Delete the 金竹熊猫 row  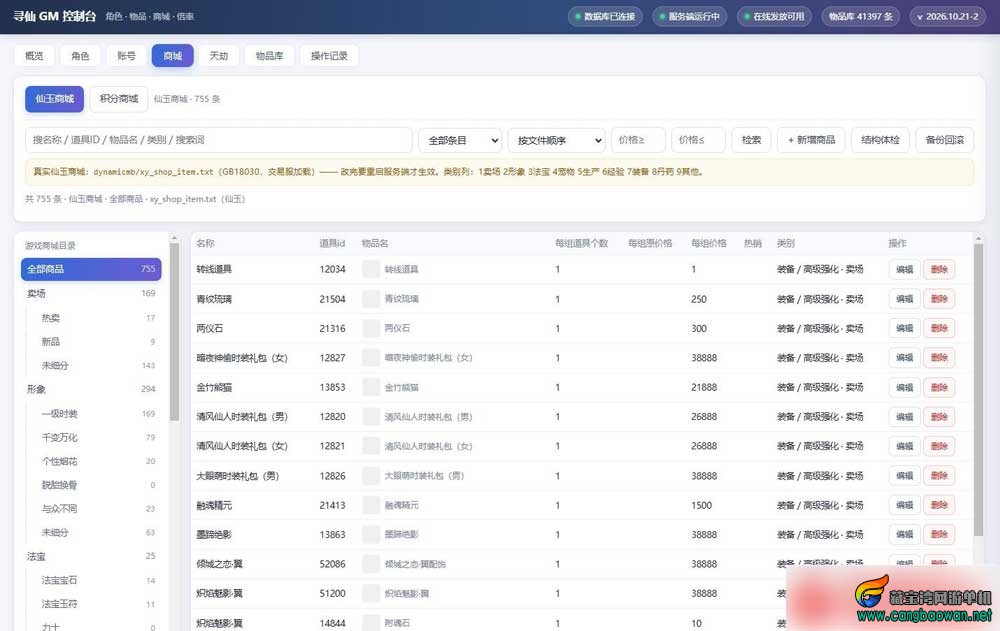[939, 387]
